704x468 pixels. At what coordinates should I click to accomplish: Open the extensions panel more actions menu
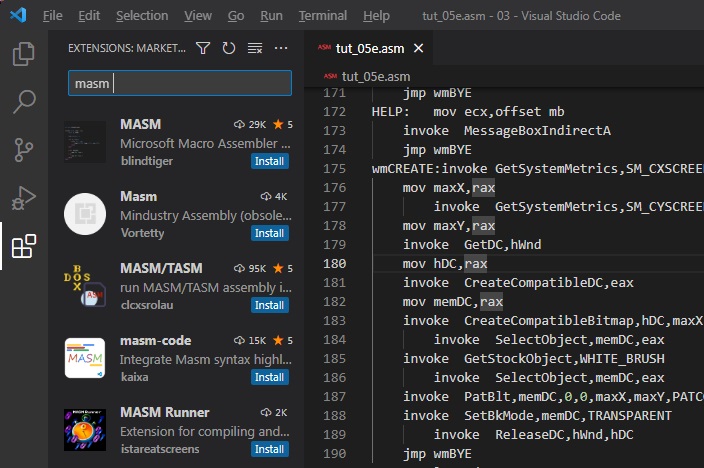click(281, 48)
